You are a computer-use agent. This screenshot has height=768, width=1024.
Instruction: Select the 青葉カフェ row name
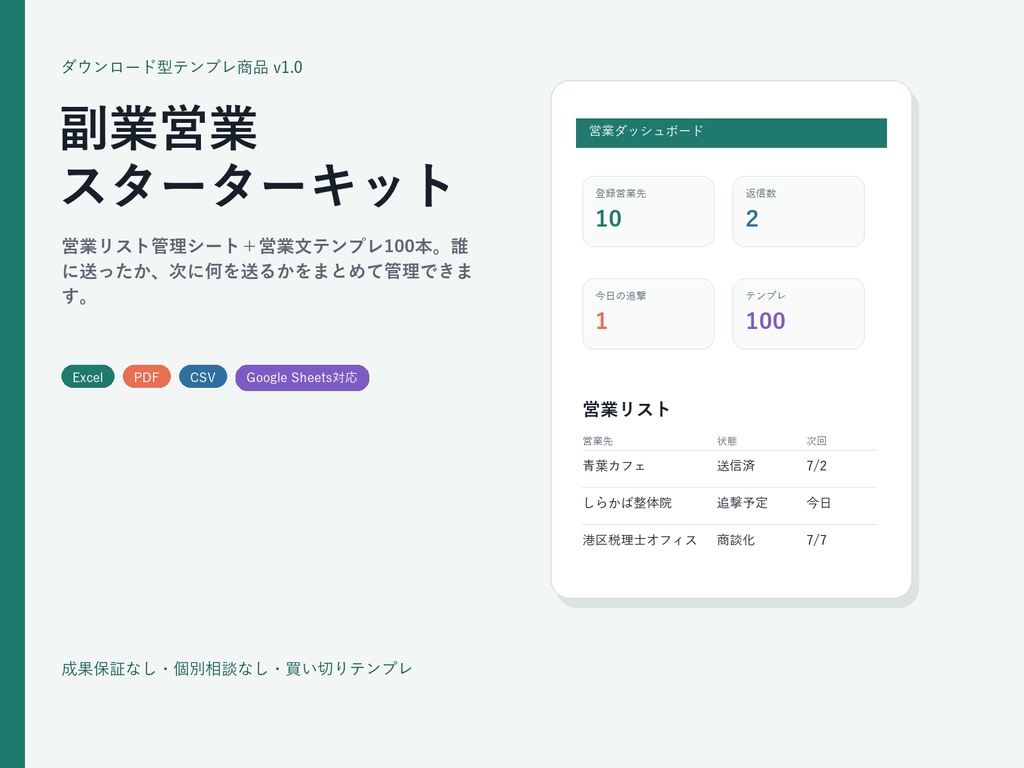coord(614,466)
